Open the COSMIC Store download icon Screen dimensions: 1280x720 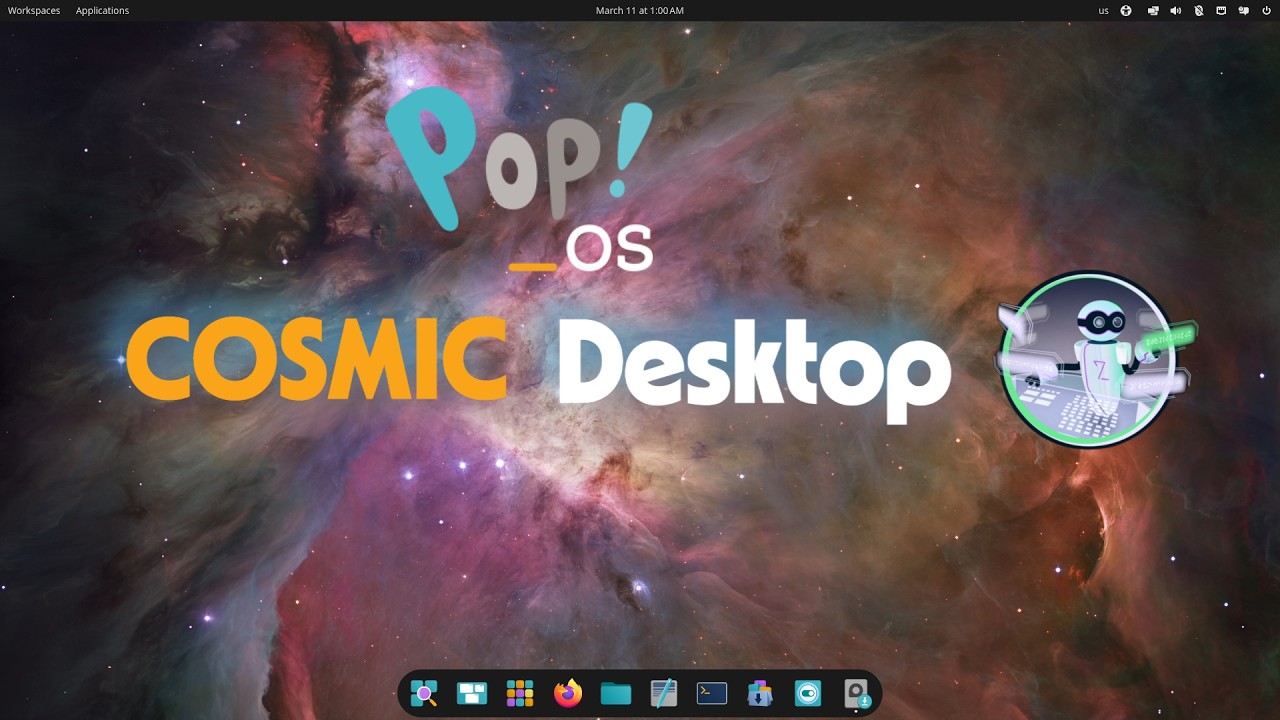(x=760, y=693)
